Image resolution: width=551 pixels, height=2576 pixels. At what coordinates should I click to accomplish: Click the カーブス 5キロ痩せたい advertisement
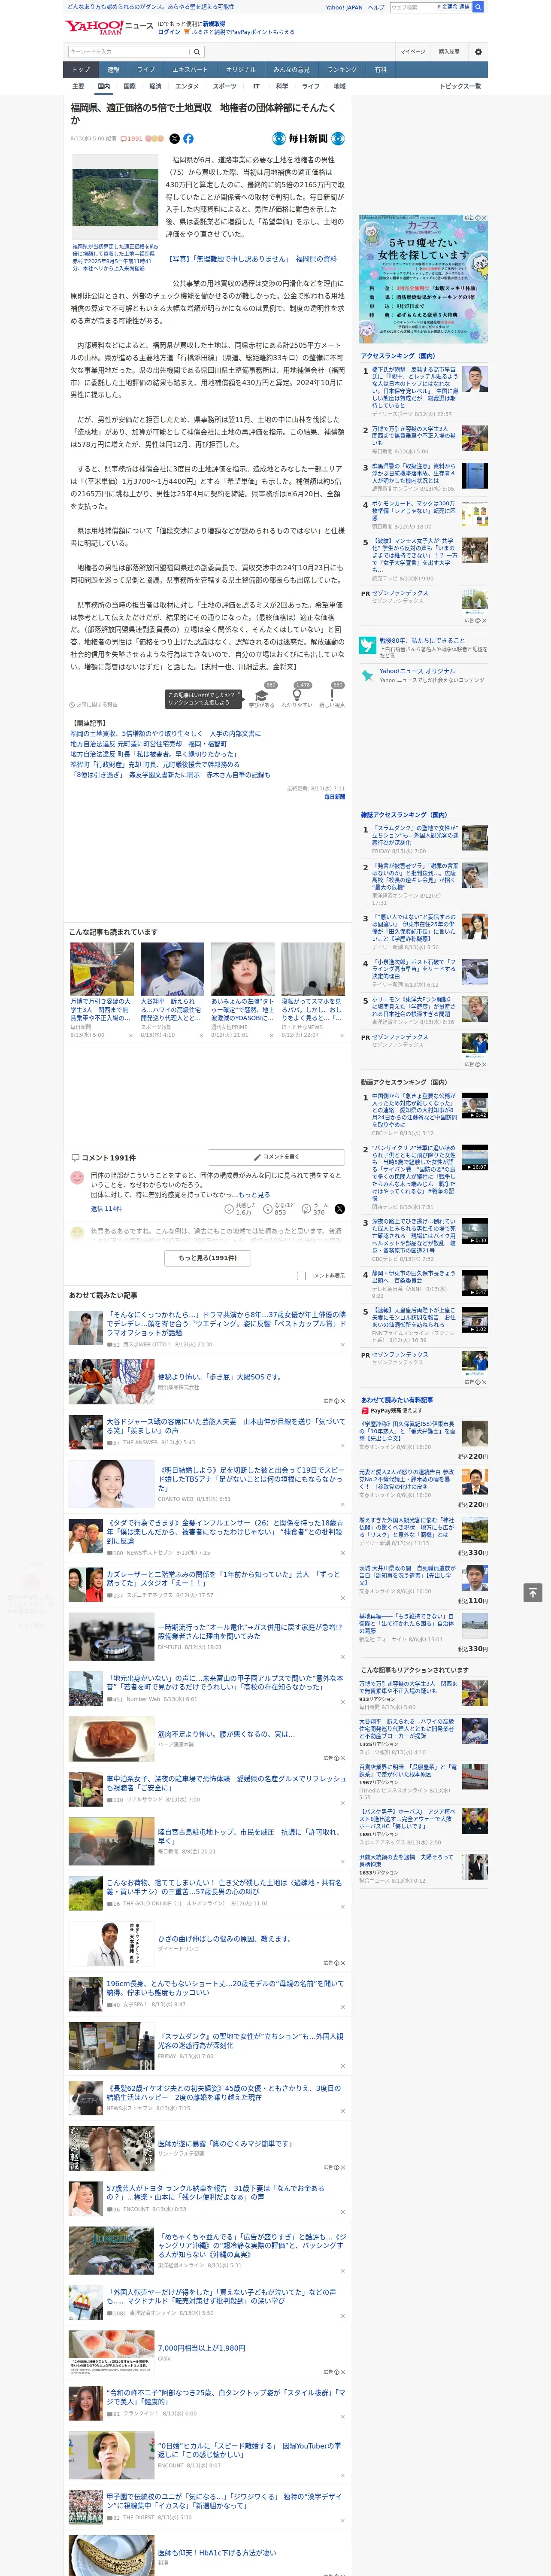[x=424, y=278]
